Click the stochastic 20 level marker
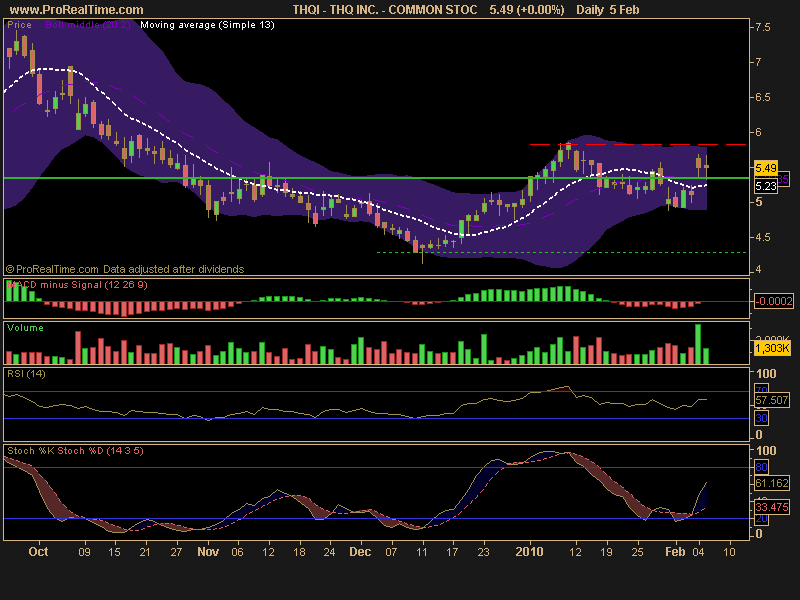 tap(761, 518)
